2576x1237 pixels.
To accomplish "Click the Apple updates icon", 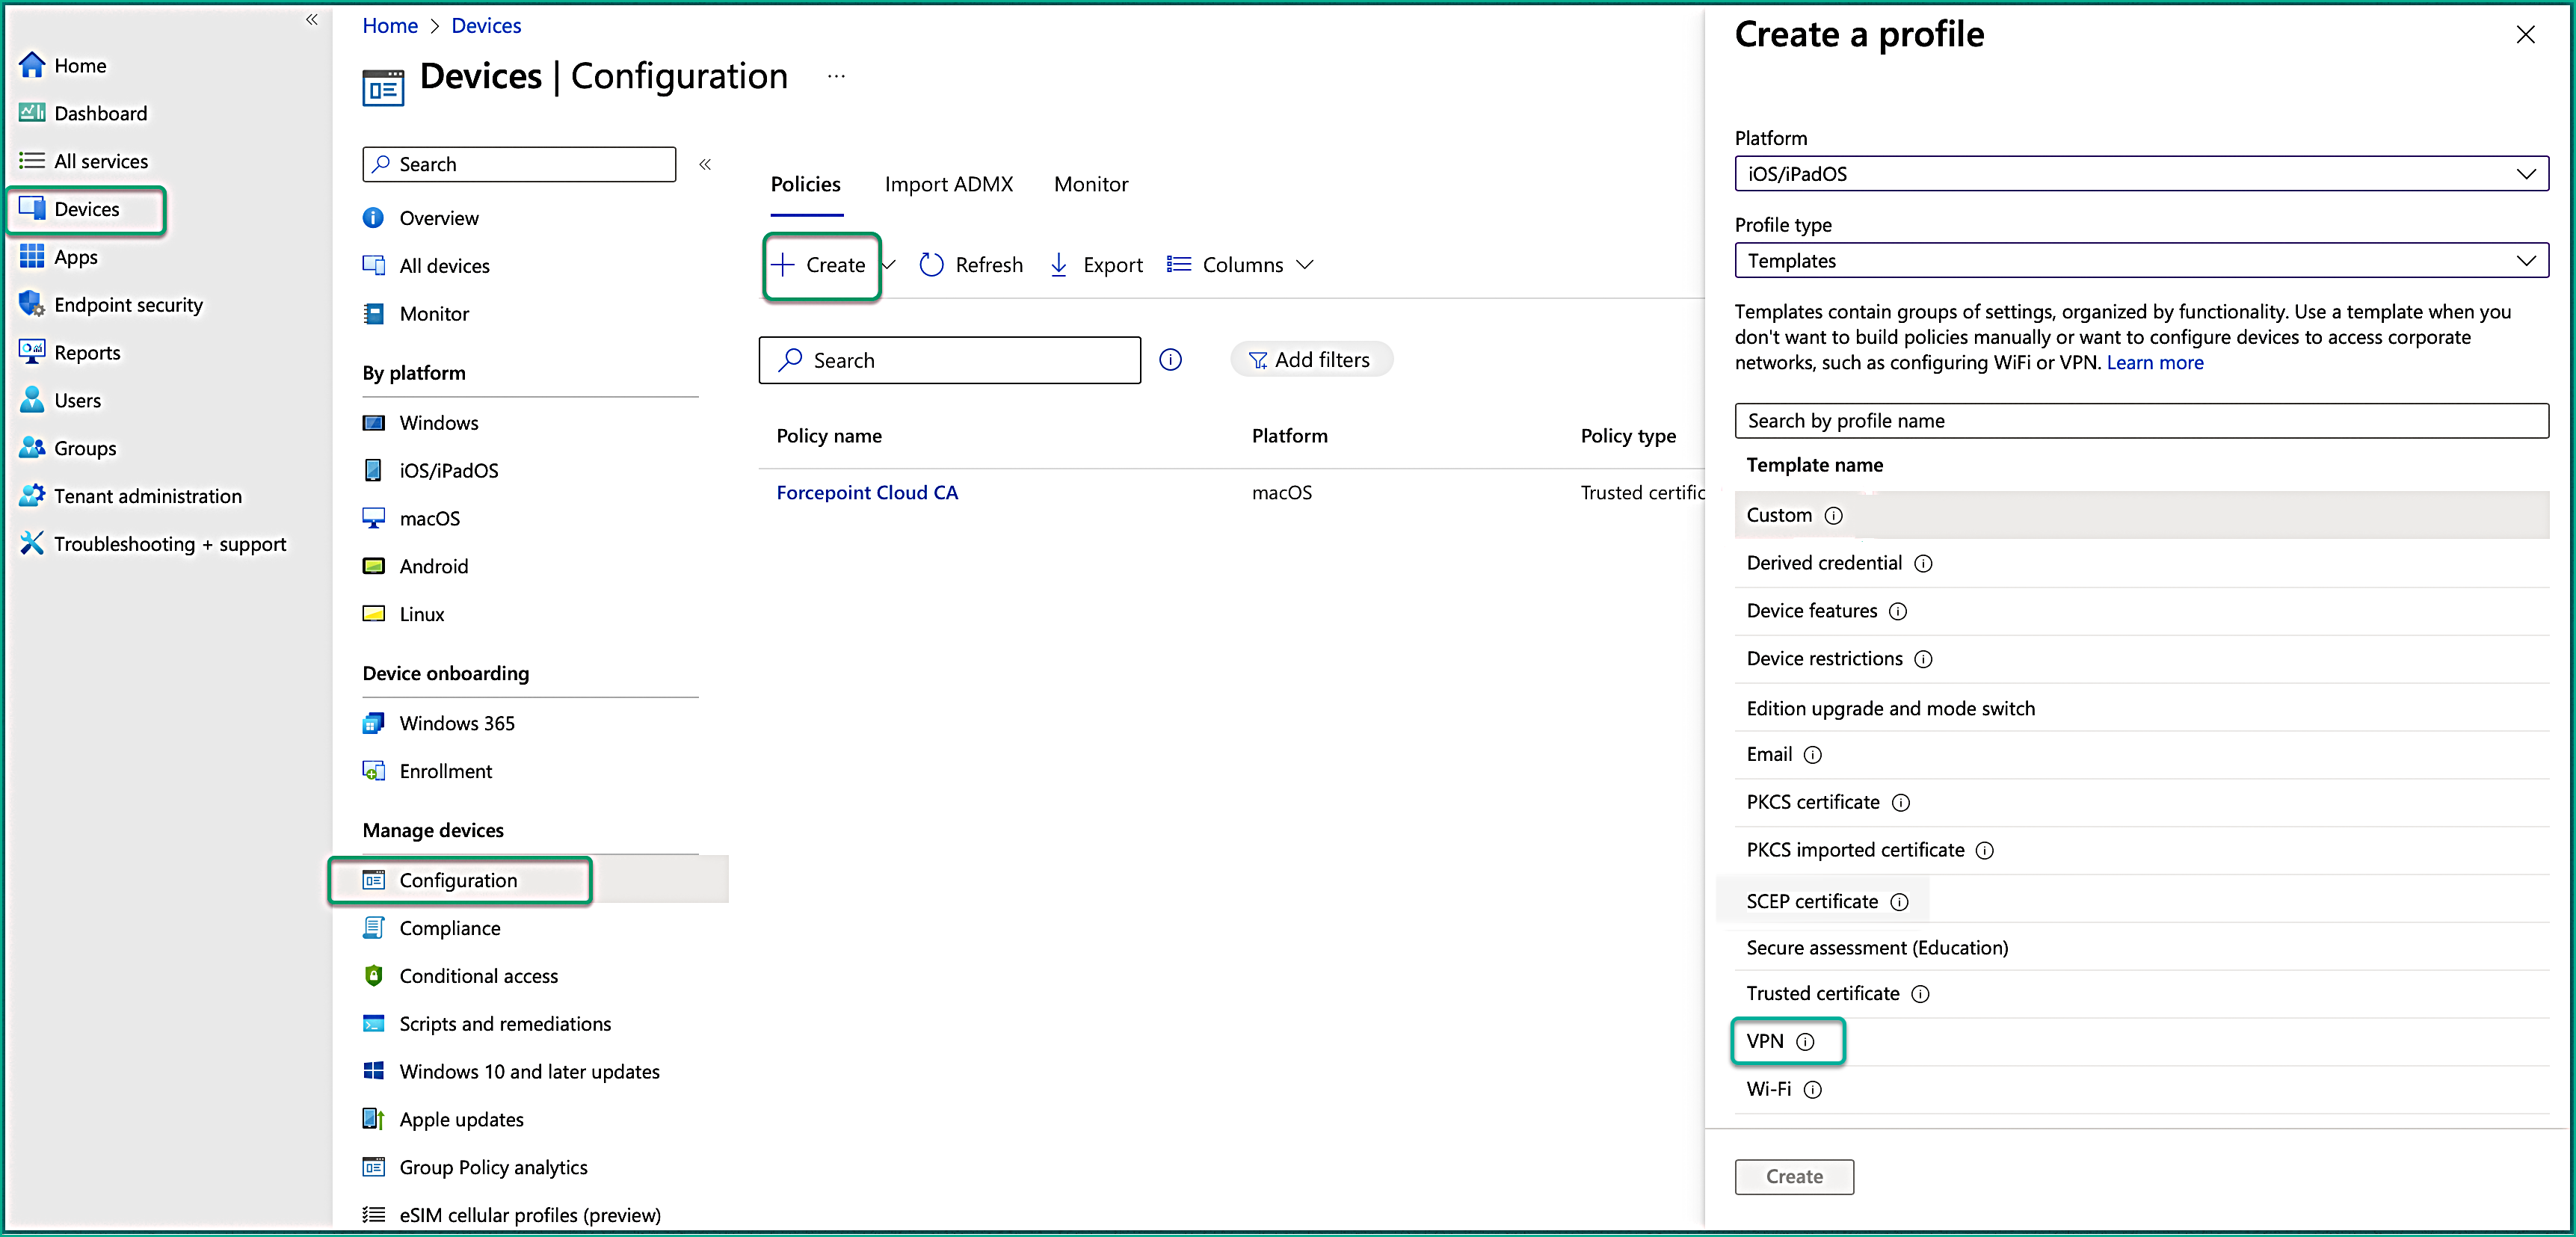I will pos(373,1119).
